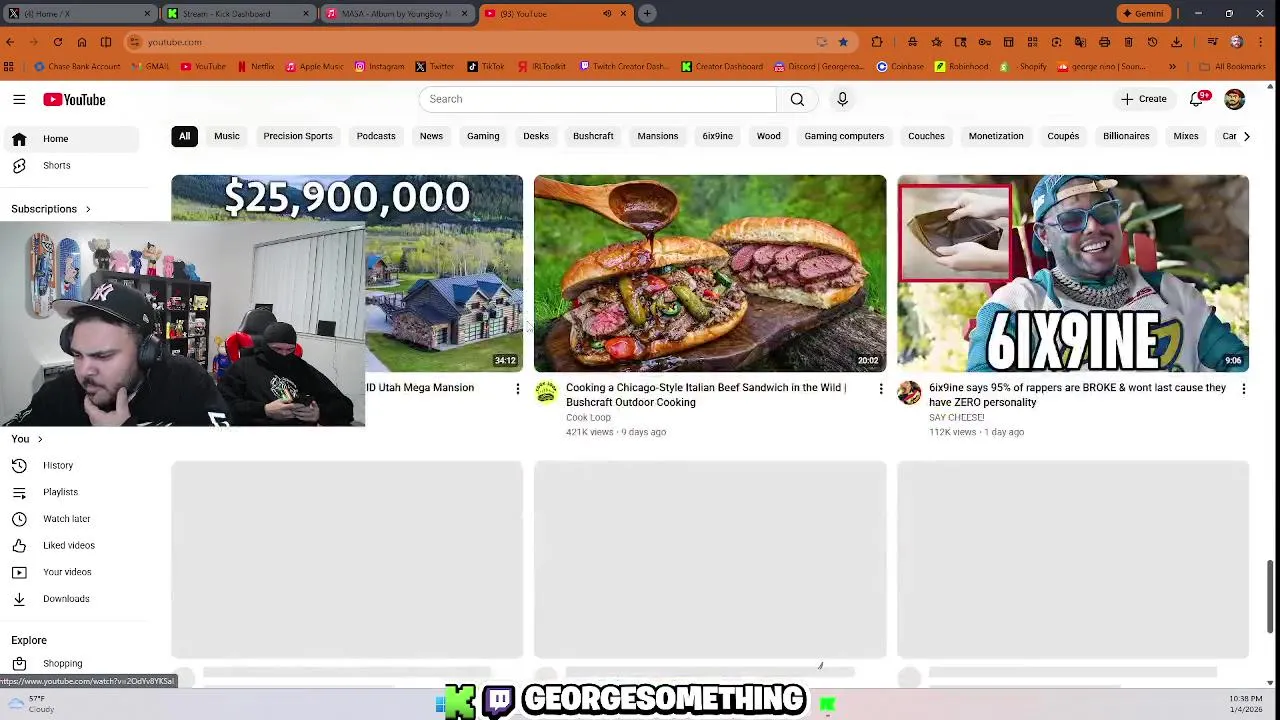Open Liked videos in the sidebar
1280x720 pixels.
point(70,545)
